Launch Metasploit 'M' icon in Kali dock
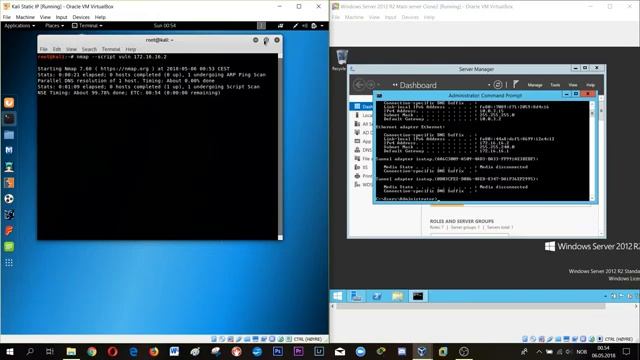Screen dimensions: 640x360 click(9, 150)
